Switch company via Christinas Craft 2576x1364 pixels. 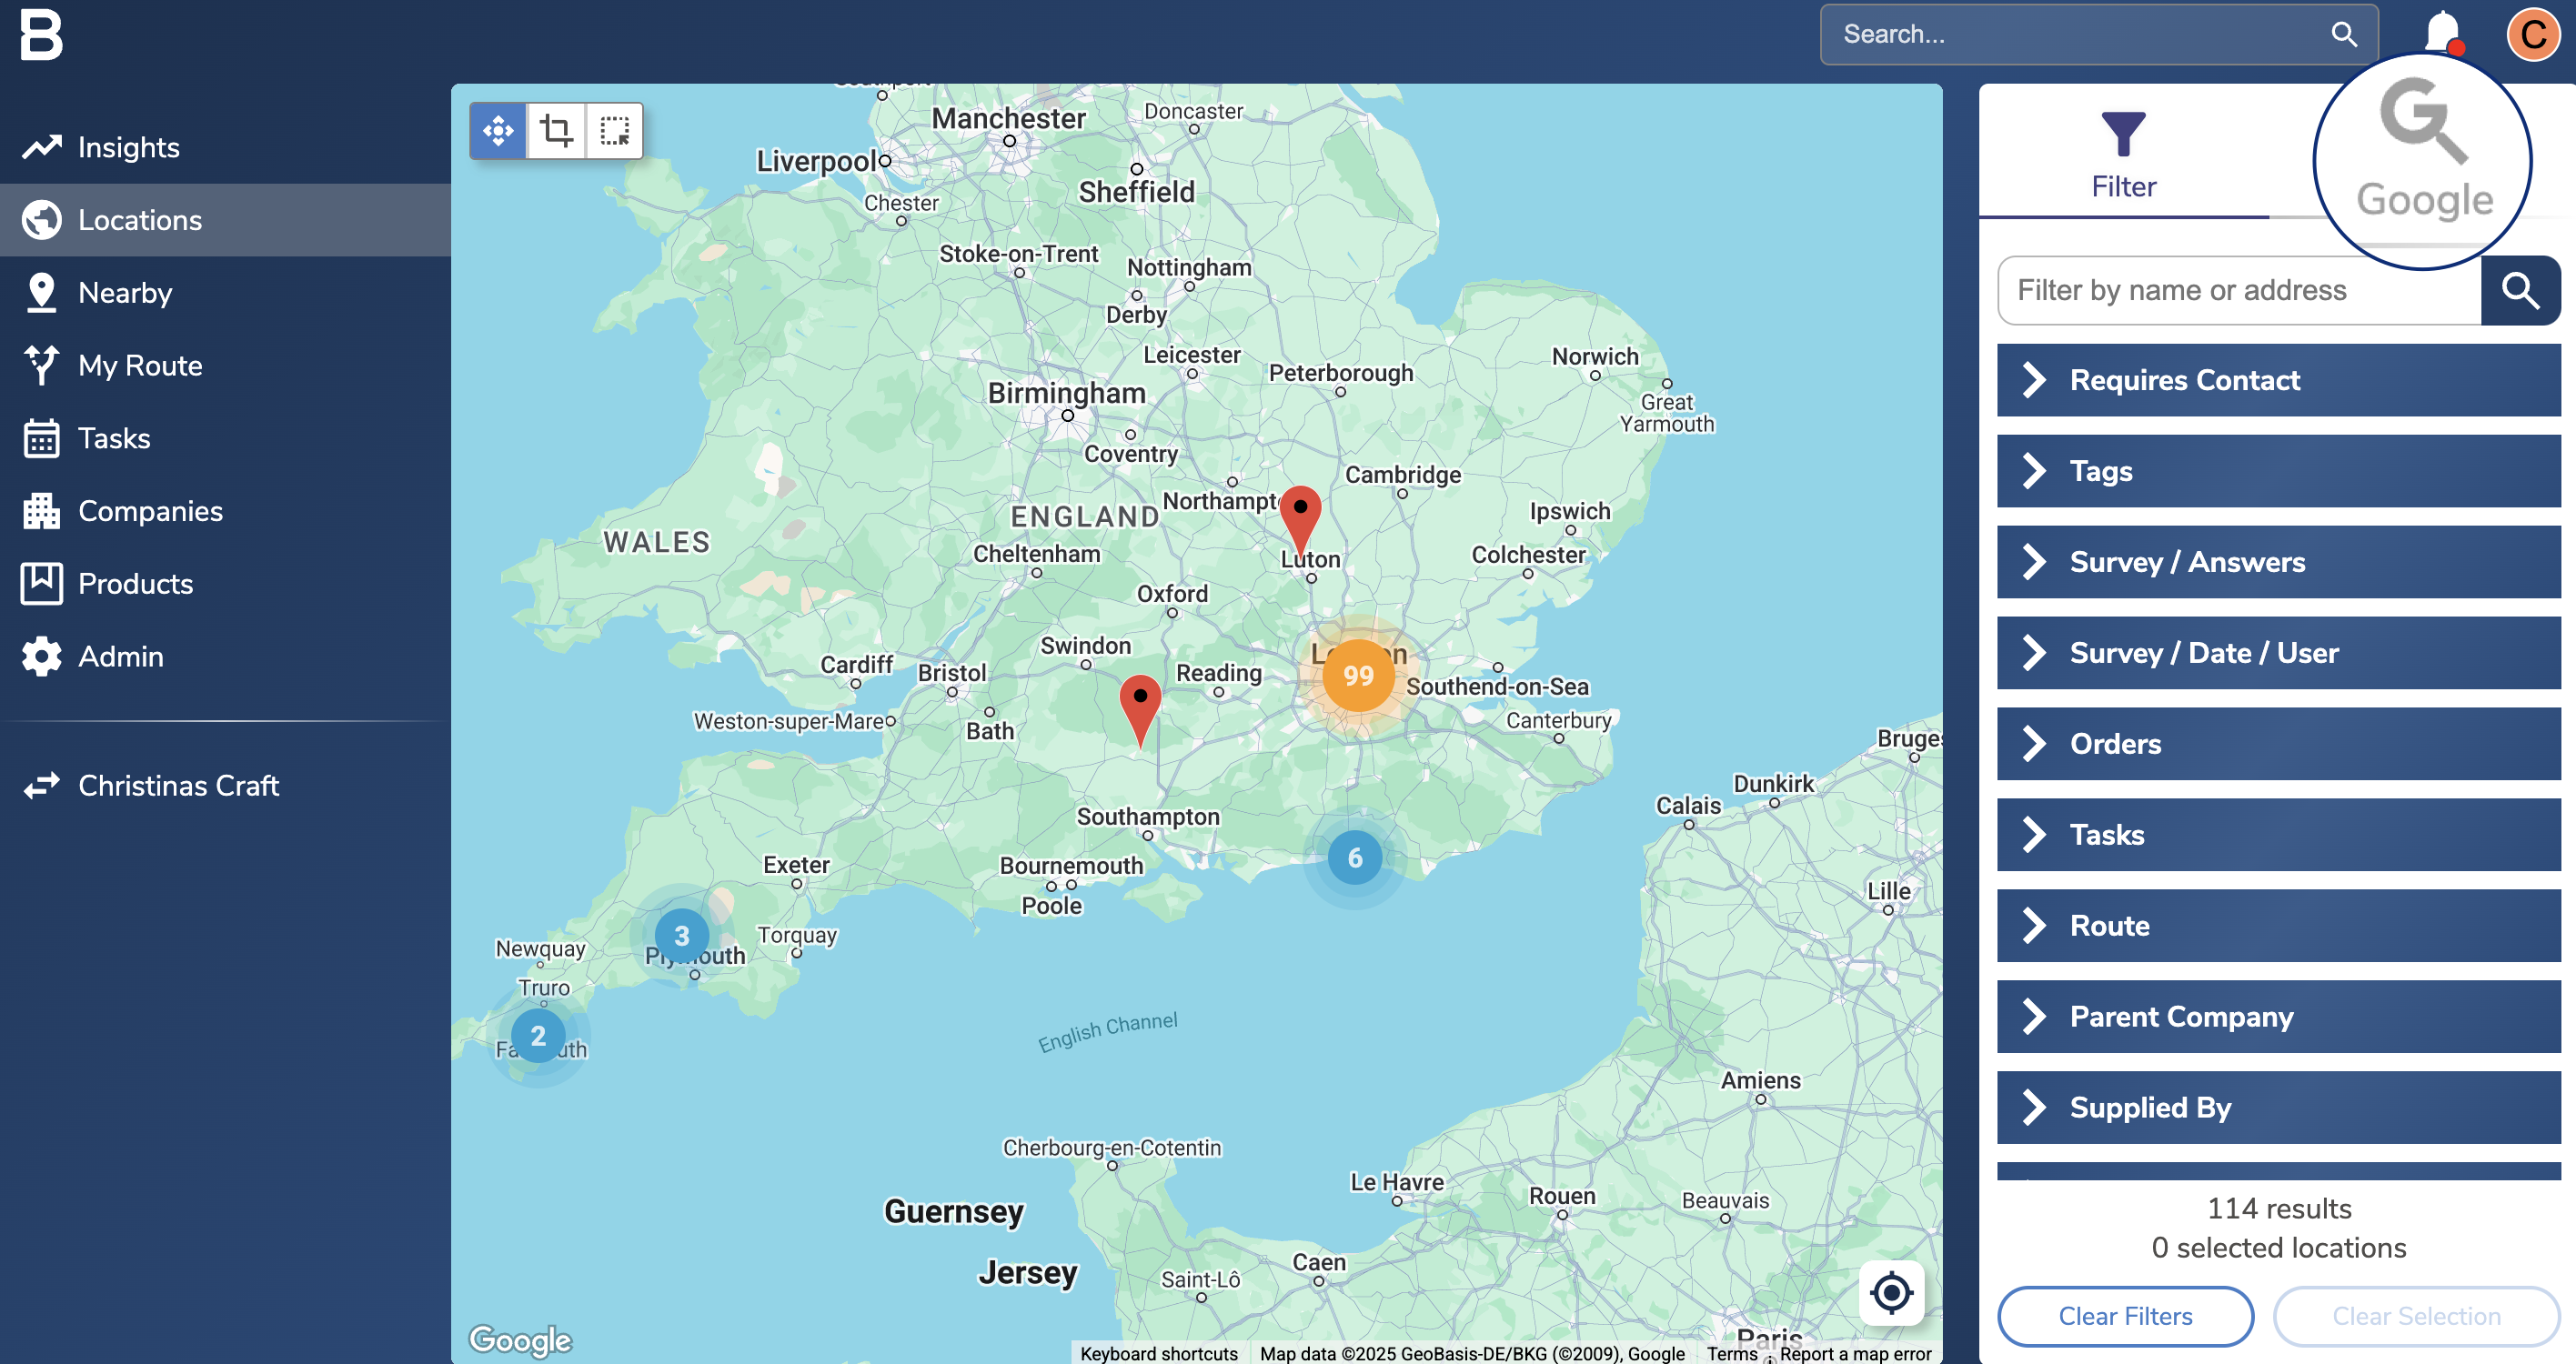tap(178, 786)
